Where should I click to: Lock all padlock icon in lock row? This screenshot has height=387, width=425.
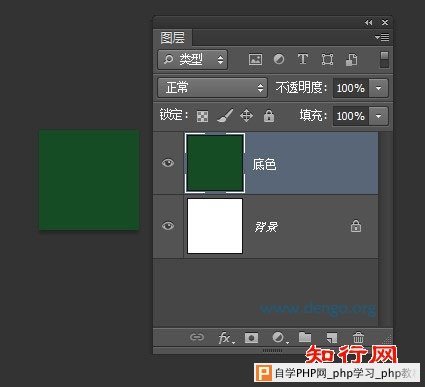coord(269,116)
